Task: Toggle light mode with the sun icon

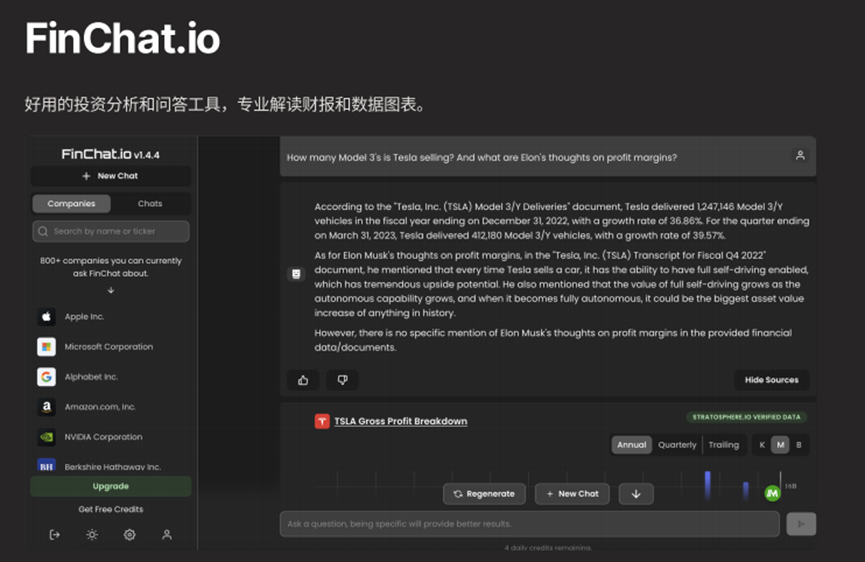Action: tap(92, 534)
